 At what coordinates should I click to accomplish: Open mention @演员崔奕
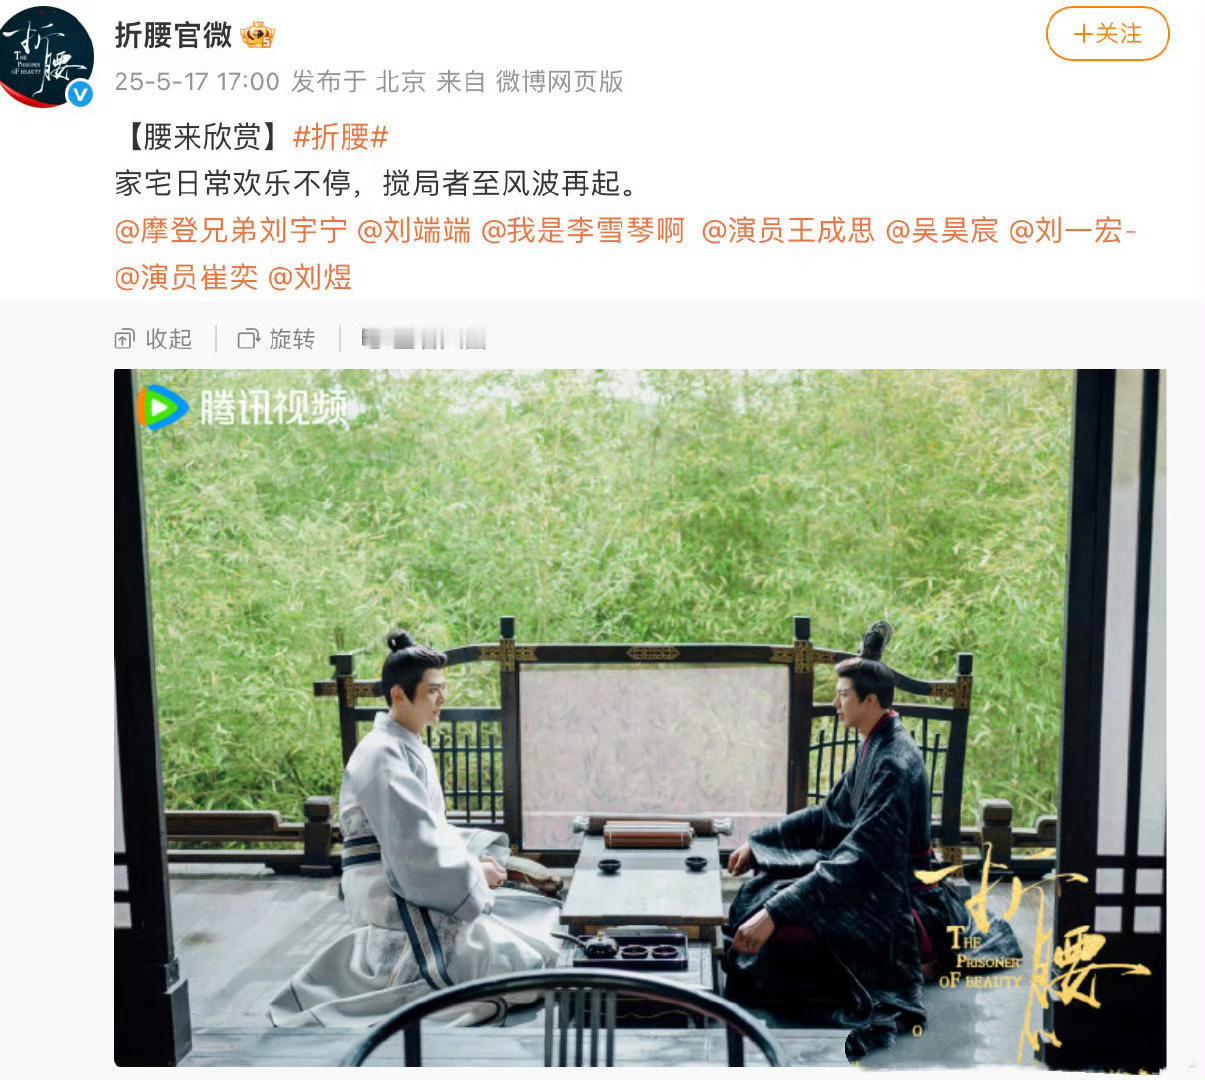pos(187,277)
